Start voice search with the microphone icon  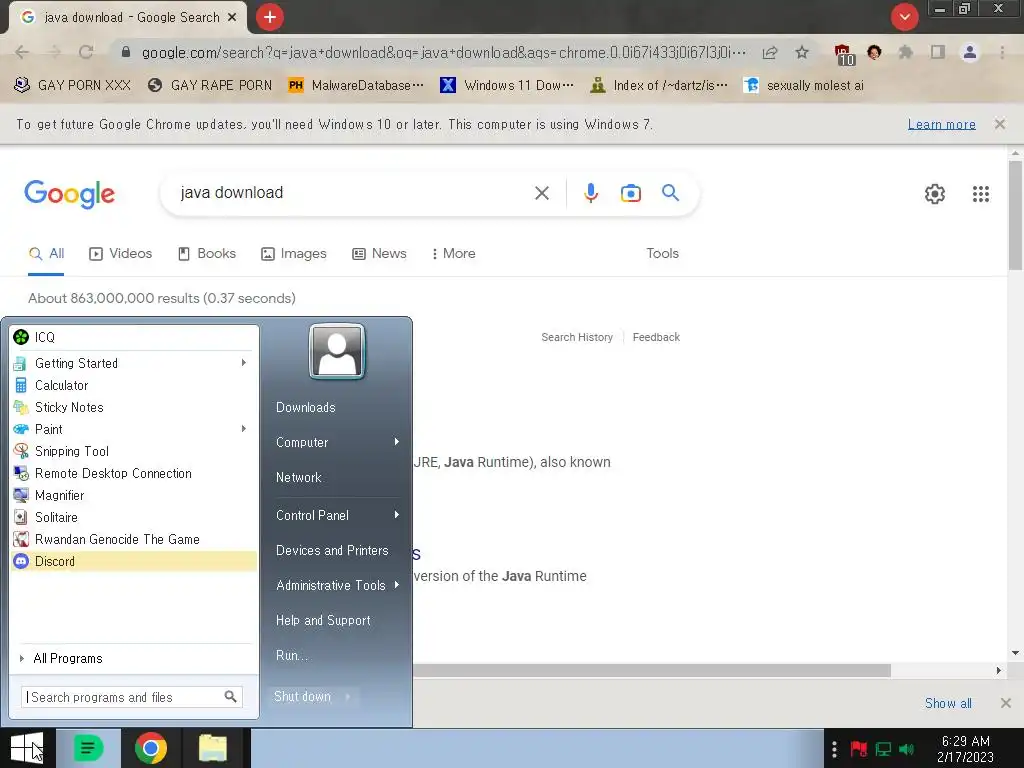point(591,193)
